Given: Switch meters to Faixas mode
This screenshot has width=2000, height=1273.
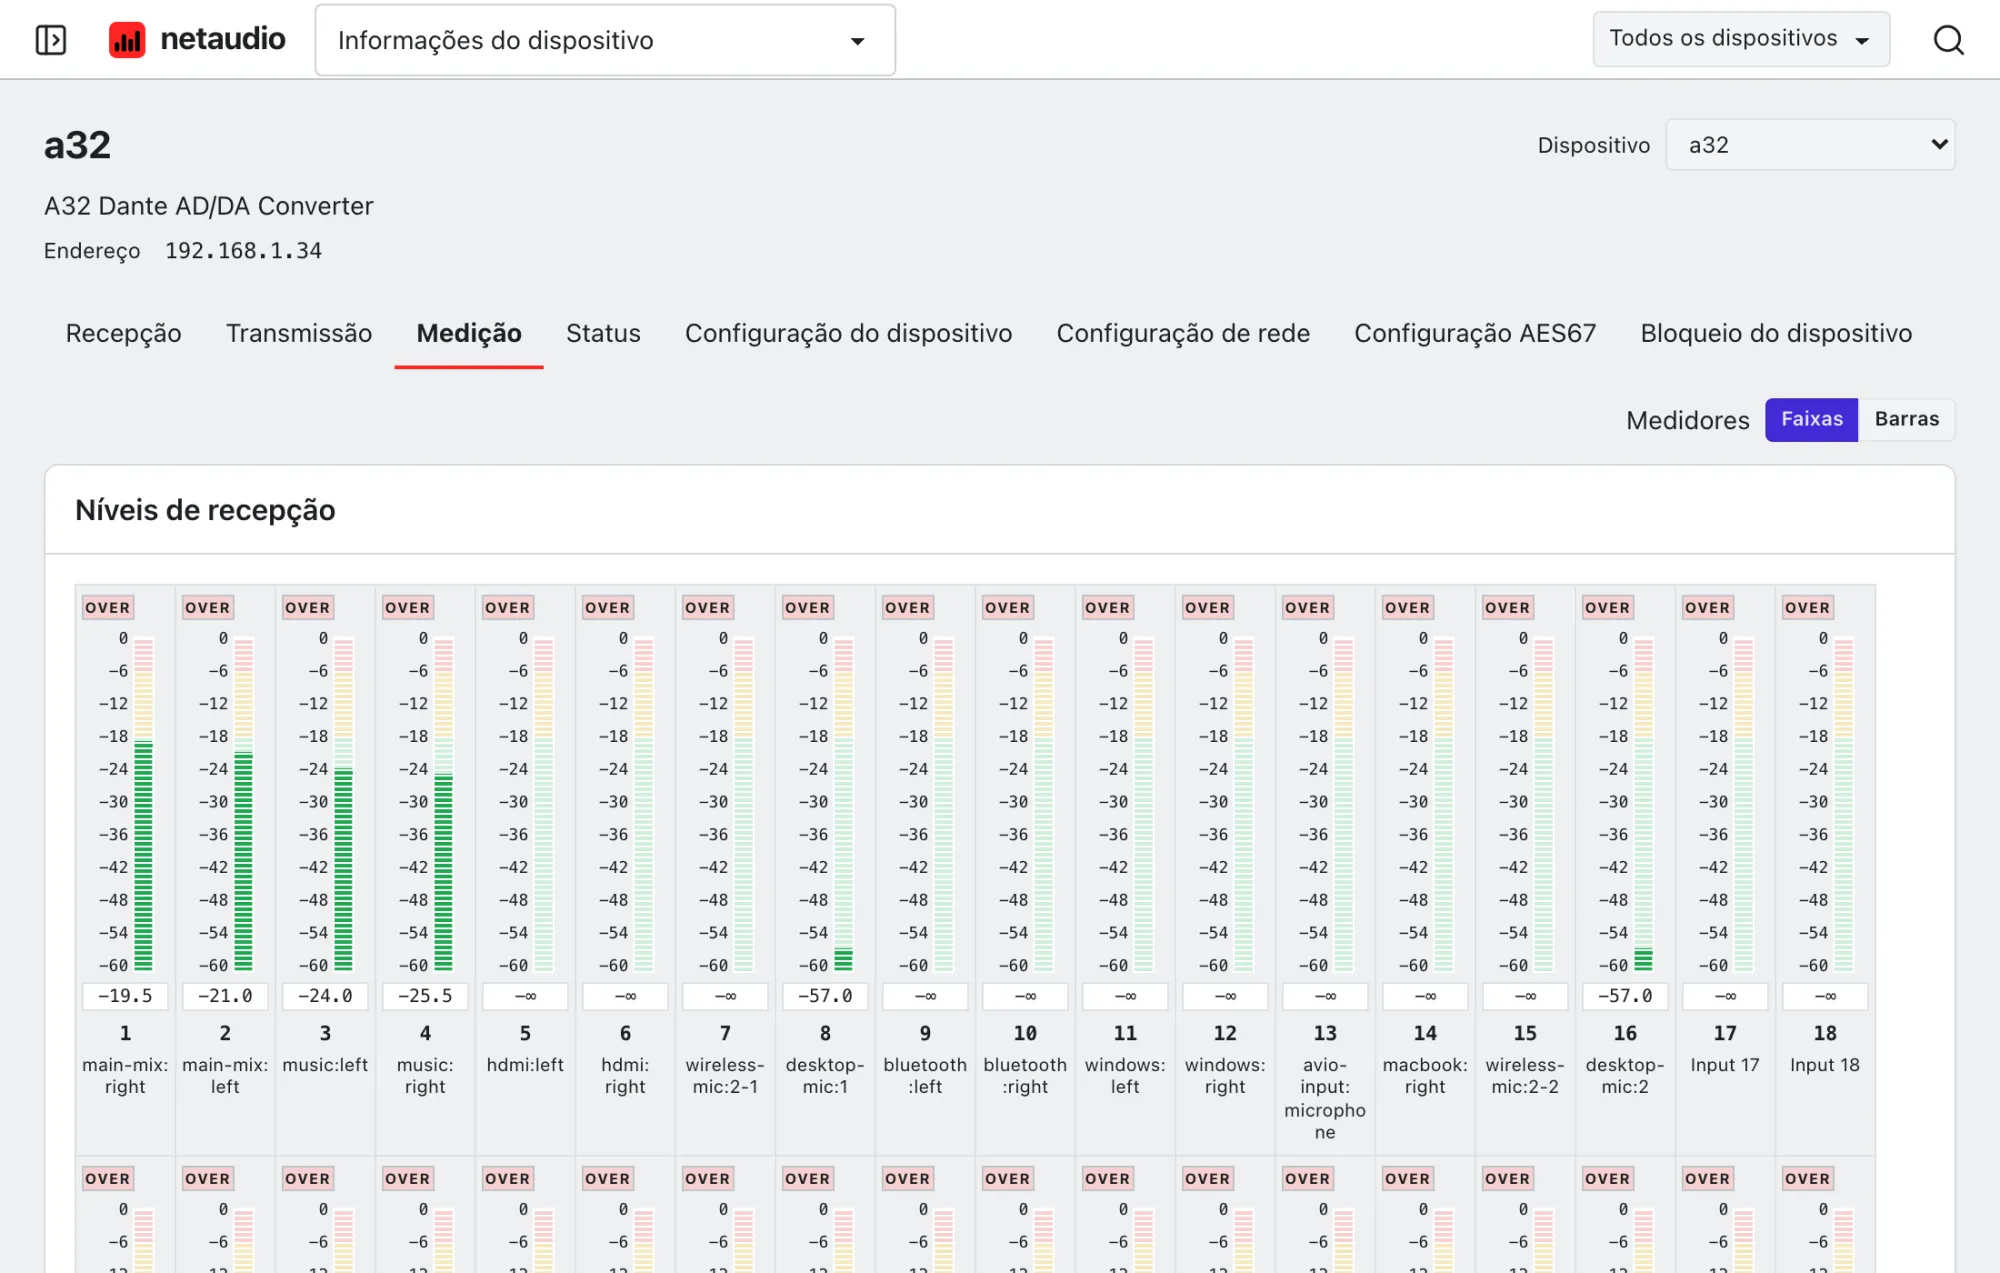Looking at the screenshot, I should 1811,419.
